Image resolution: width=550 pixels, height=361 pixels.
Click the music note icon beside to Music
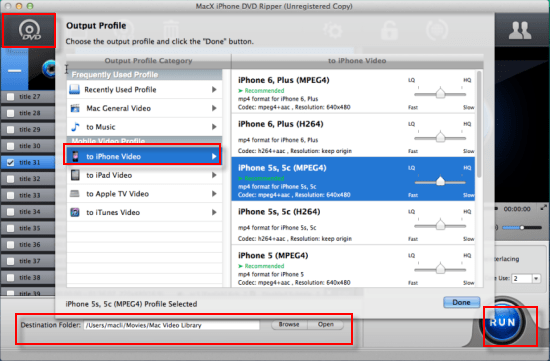75,127
